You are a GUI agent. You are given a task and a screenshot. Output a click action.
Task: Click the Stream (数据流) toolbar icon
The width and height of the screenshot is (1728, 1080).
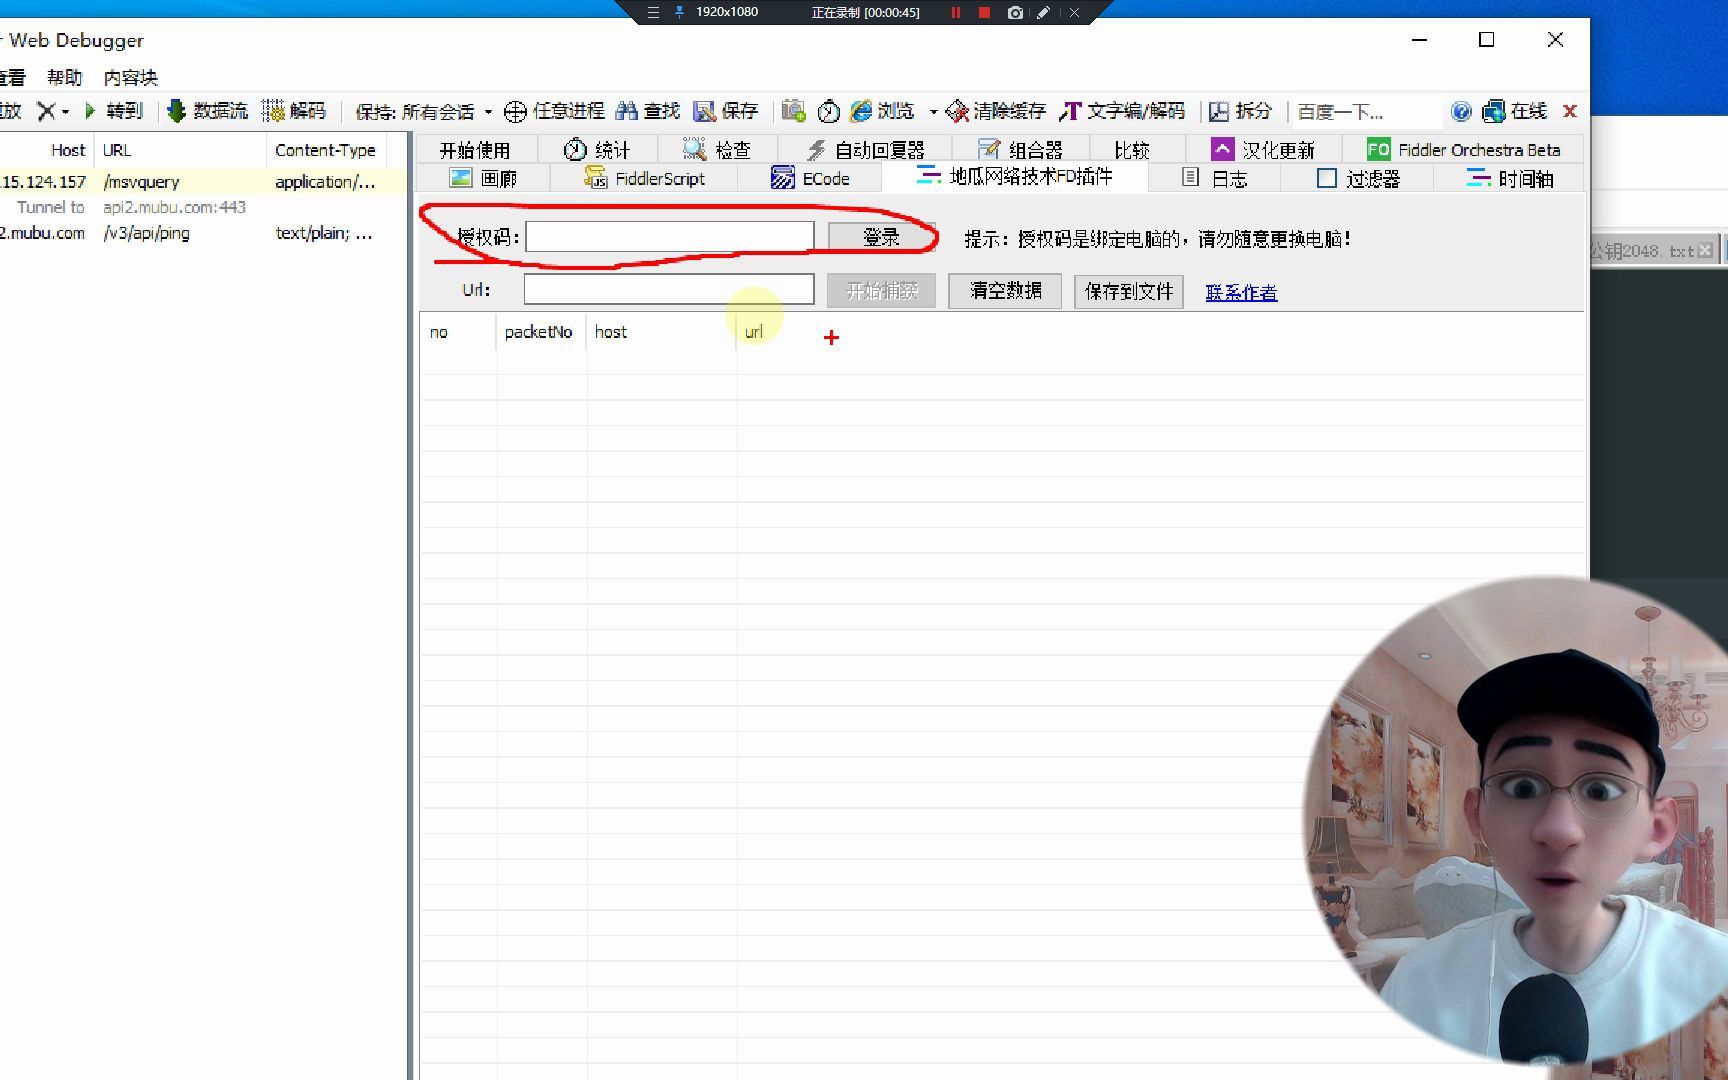[176, 111]
